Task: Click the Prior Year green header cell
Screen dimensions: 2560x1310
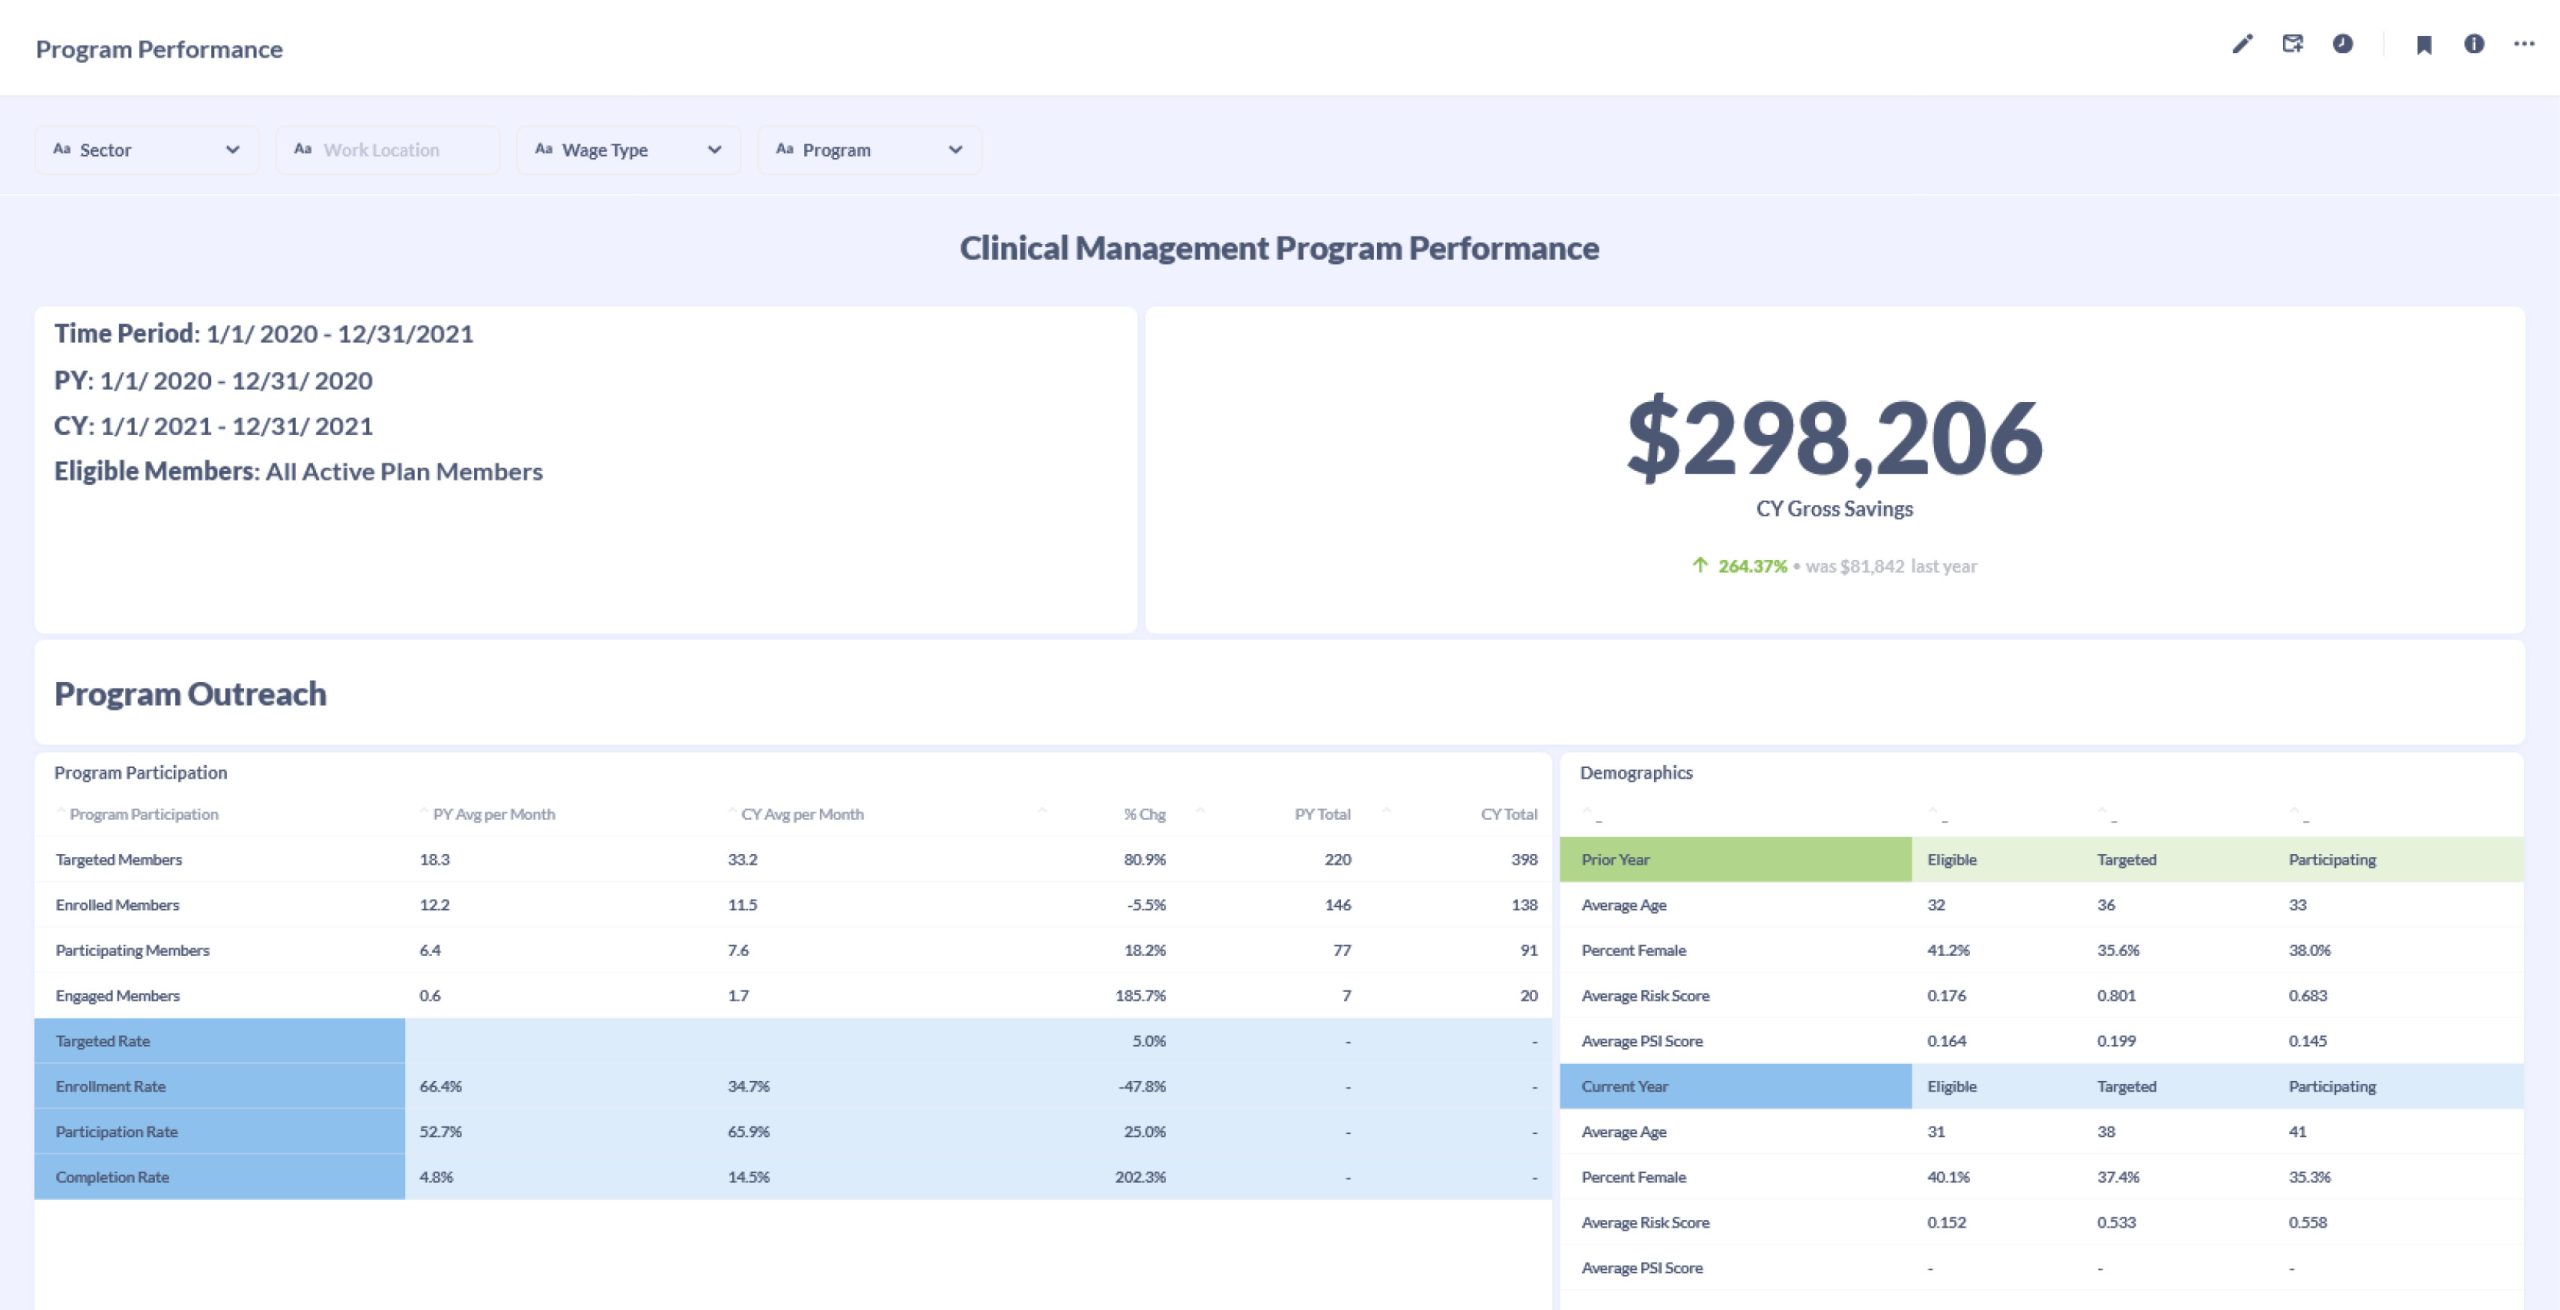Action: (1736, 860)
